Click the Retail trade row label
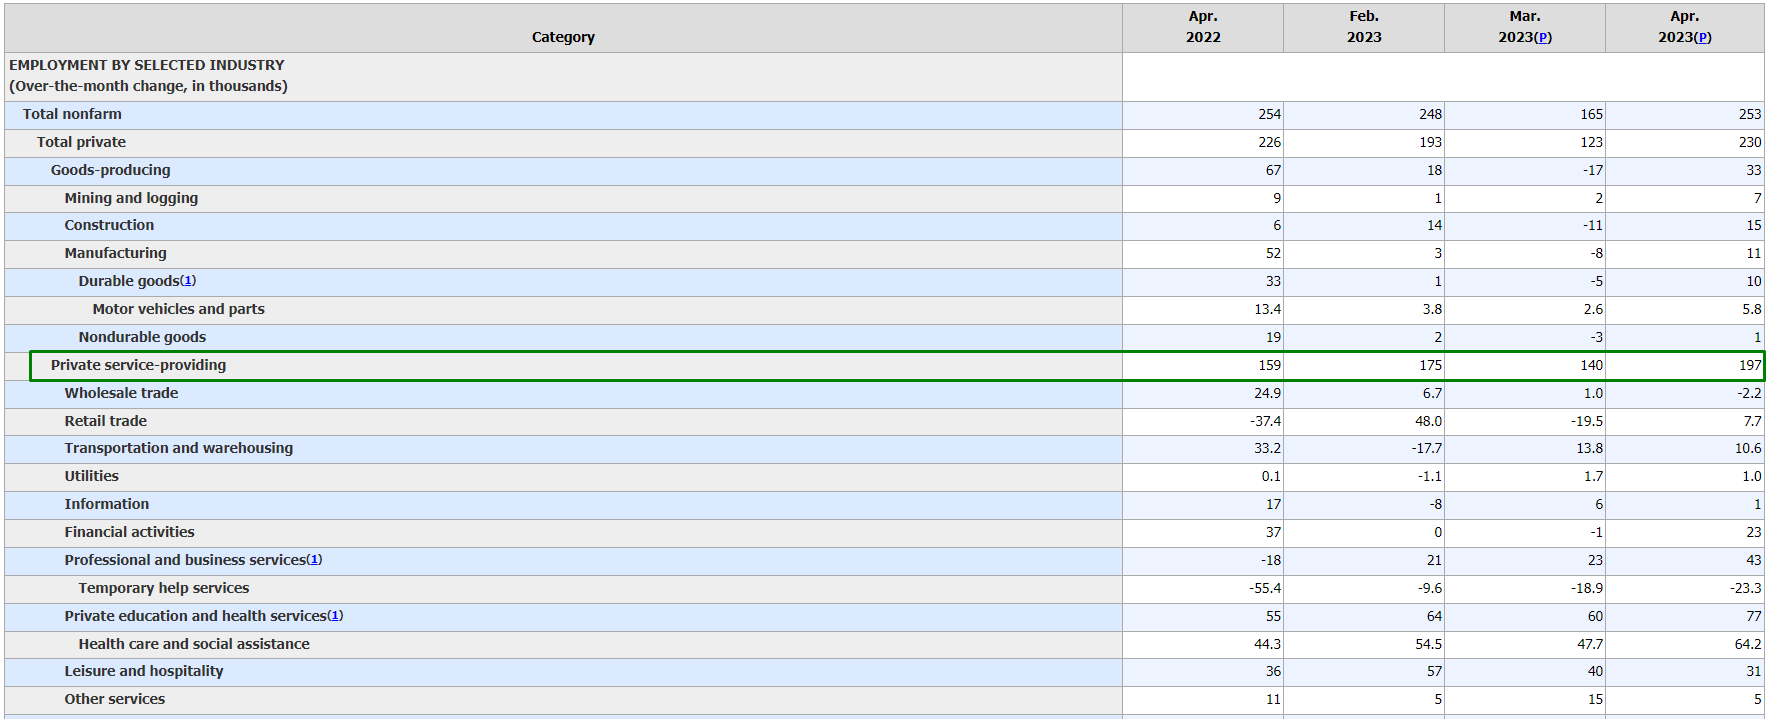This screenshot has width=1769, height=719. [106, 421]
